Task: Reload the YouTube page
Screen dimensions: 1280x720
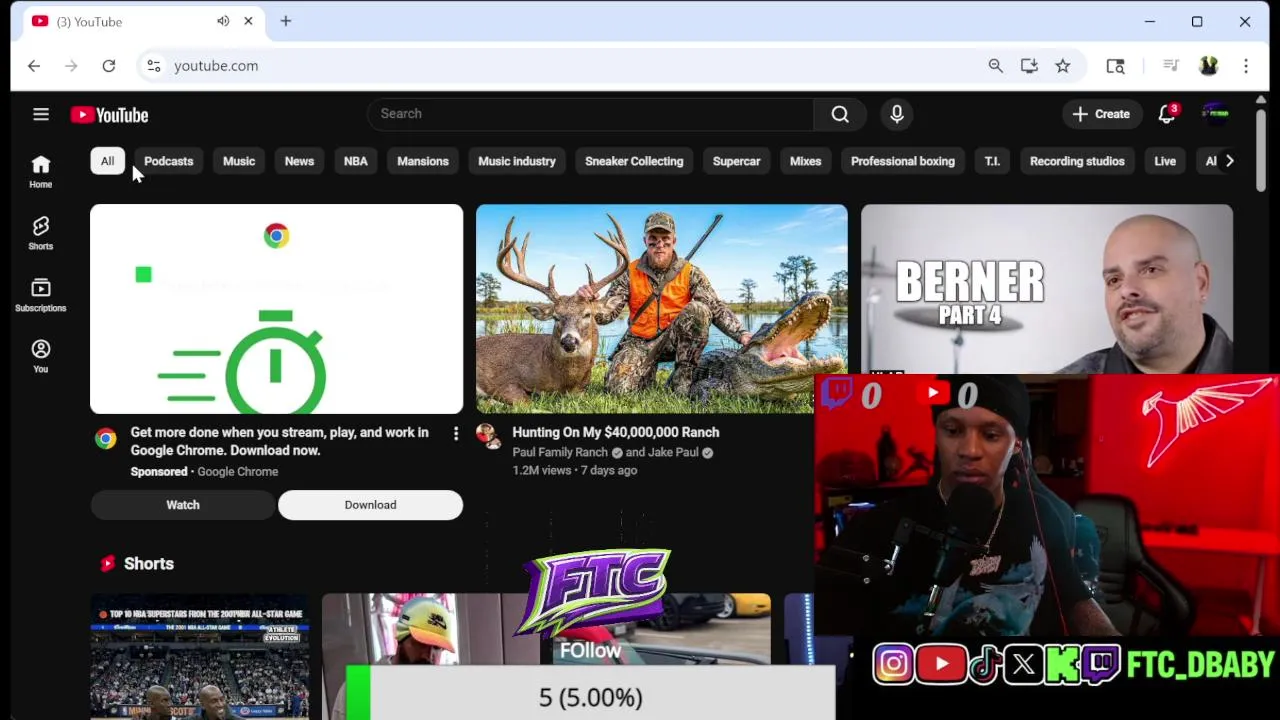Action: click(x=109, y=66)
